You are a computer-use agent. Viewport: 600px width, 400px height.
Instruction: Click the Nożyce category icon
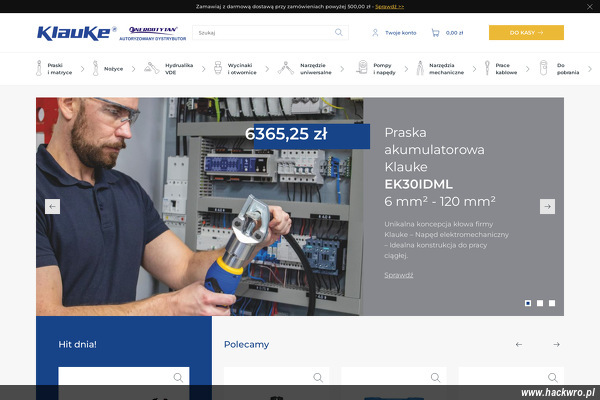(95, 68)
